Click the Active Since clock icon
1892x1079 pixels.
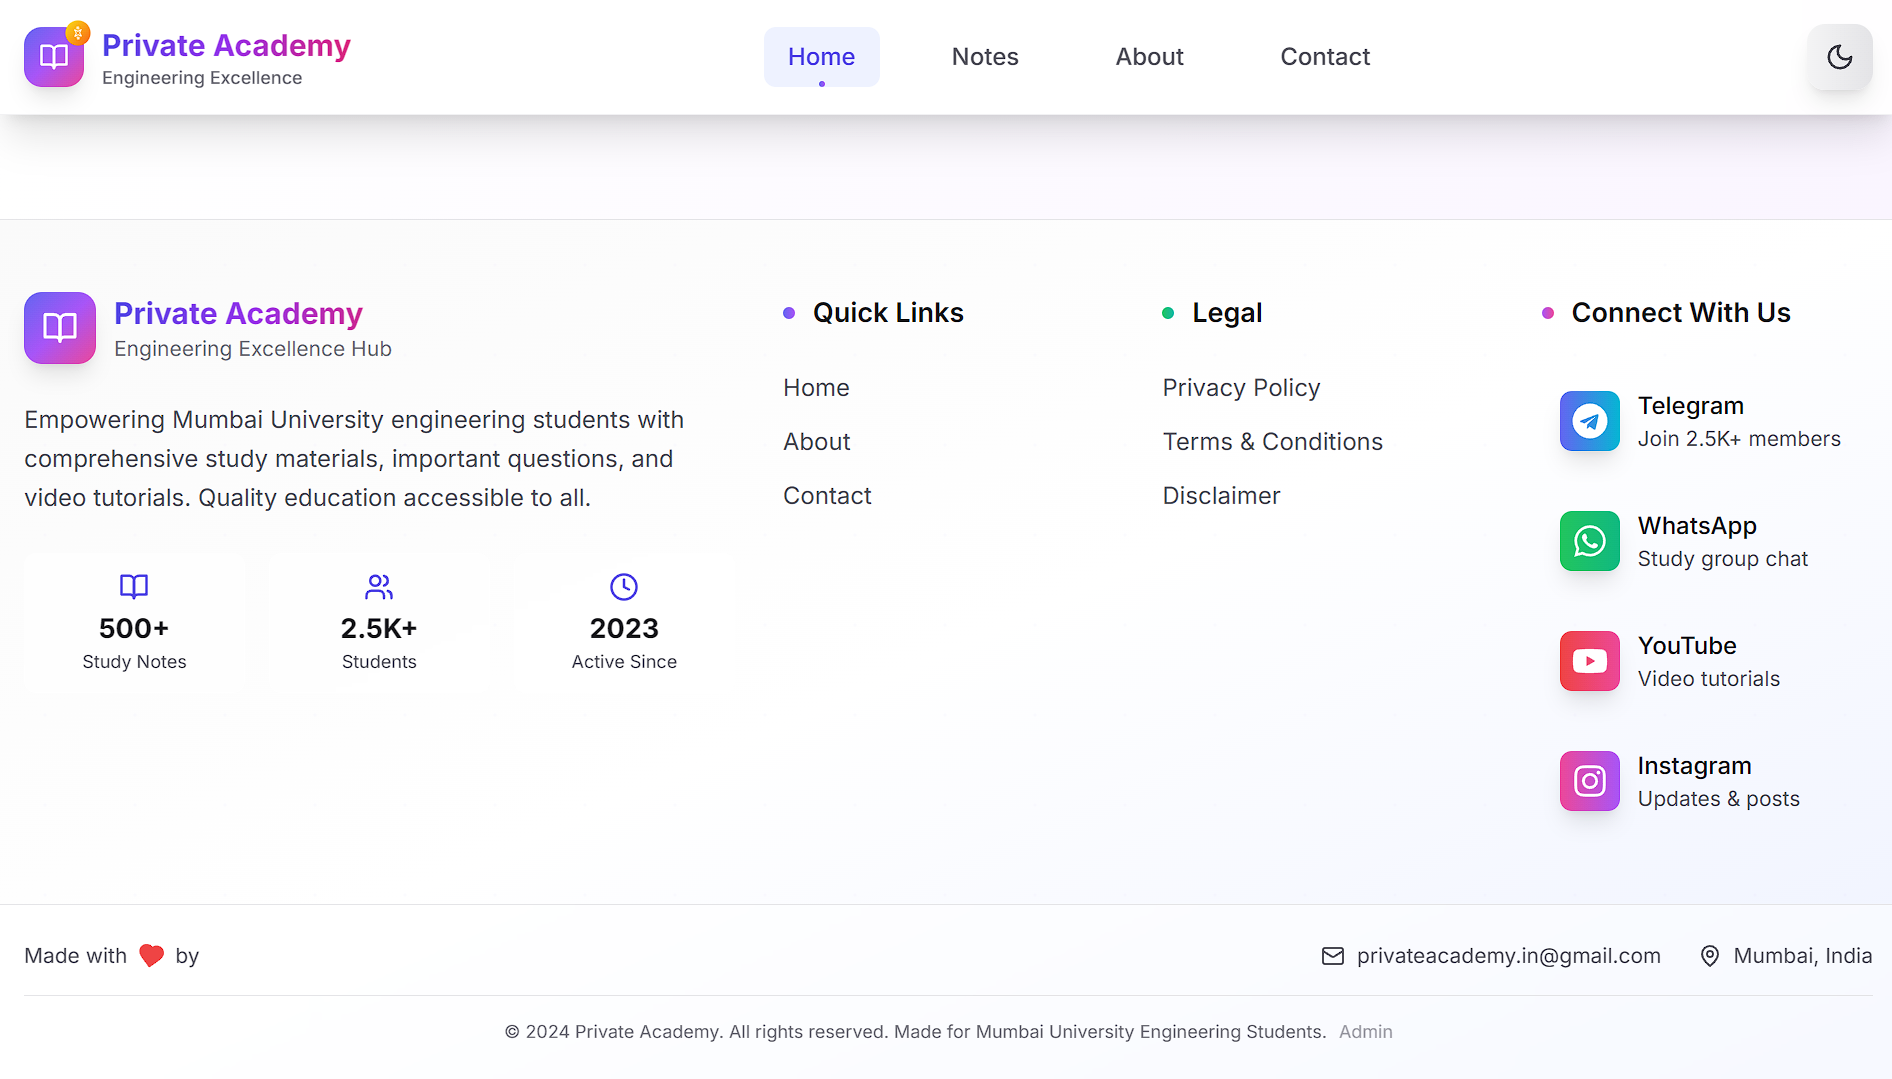624,586
